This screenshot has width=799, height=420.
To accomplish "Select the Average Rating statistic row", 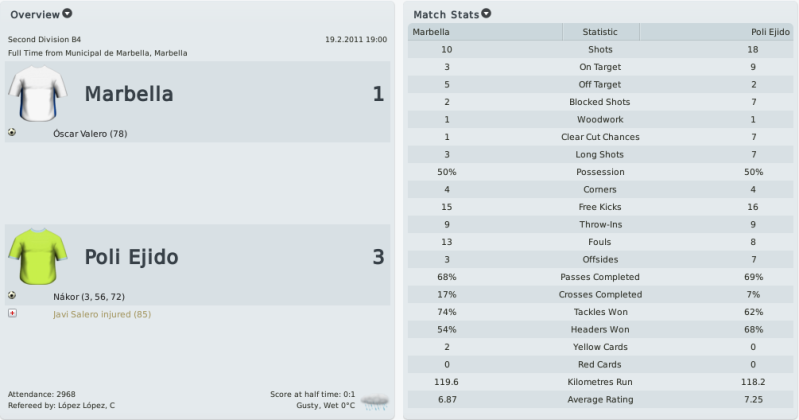I will click(x=600, y=400).
